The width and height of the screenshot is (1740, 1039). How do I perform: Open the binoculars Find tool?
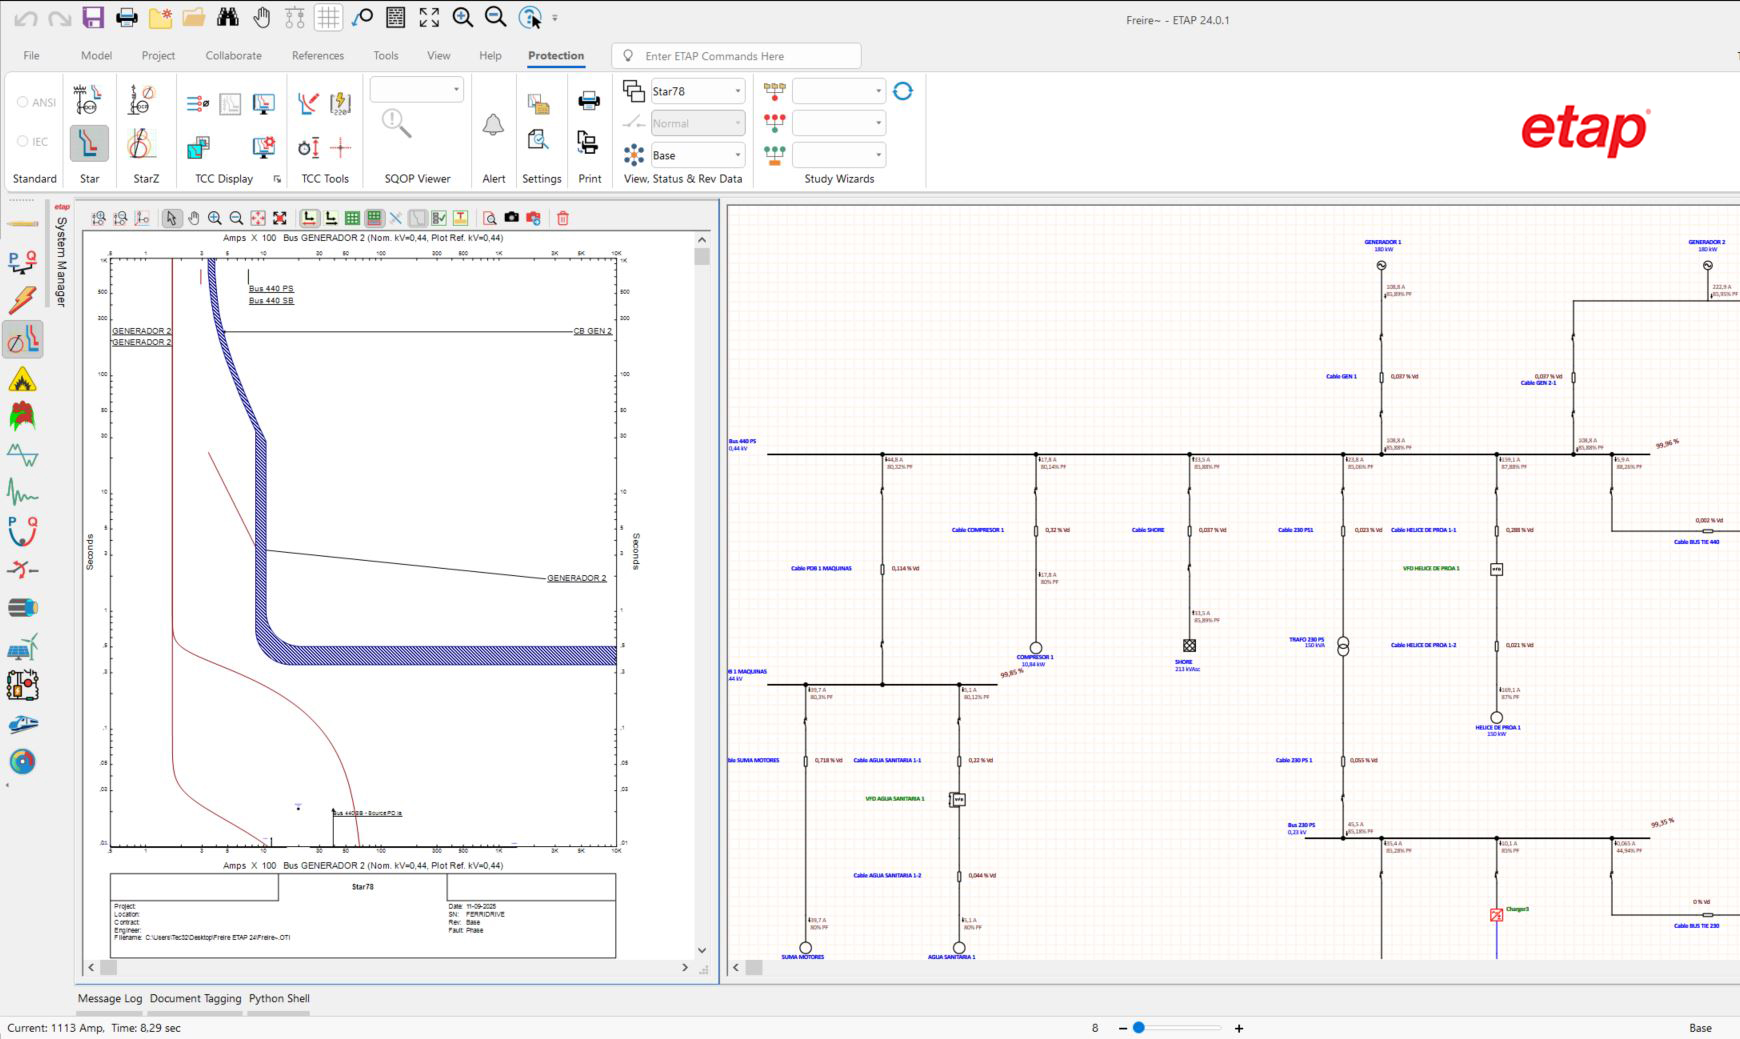point(228,17)
